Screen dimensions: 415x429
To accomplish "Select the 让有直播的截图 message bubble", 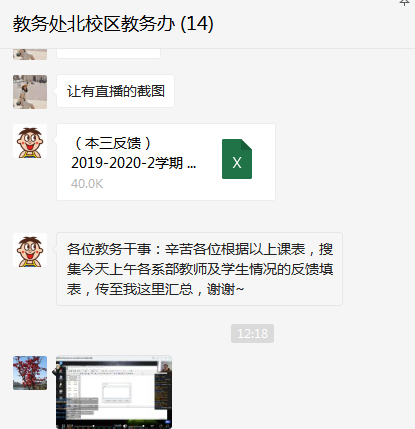I will [x=116, y=91].
